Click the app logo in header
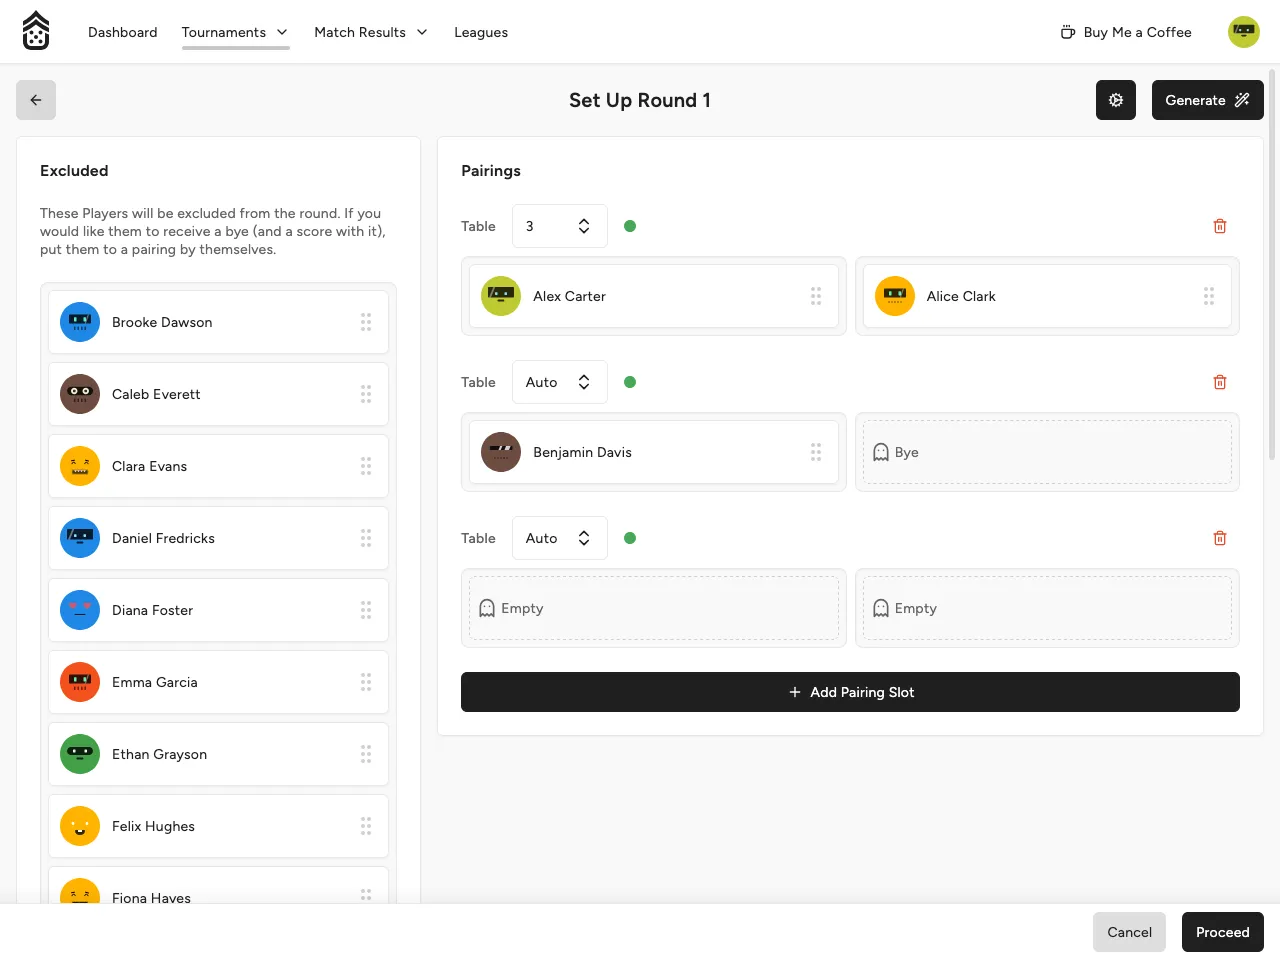Viewport: 1280px width, 960px height. coord(36,31)
